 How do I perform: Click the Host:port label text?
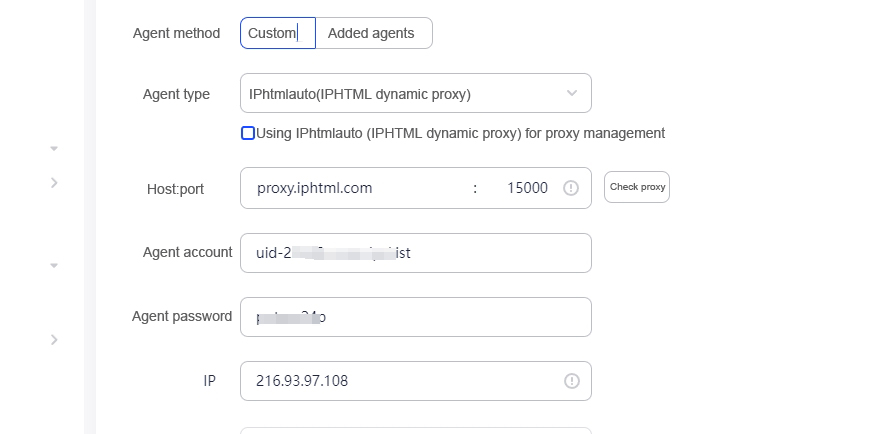pos(175,189)
